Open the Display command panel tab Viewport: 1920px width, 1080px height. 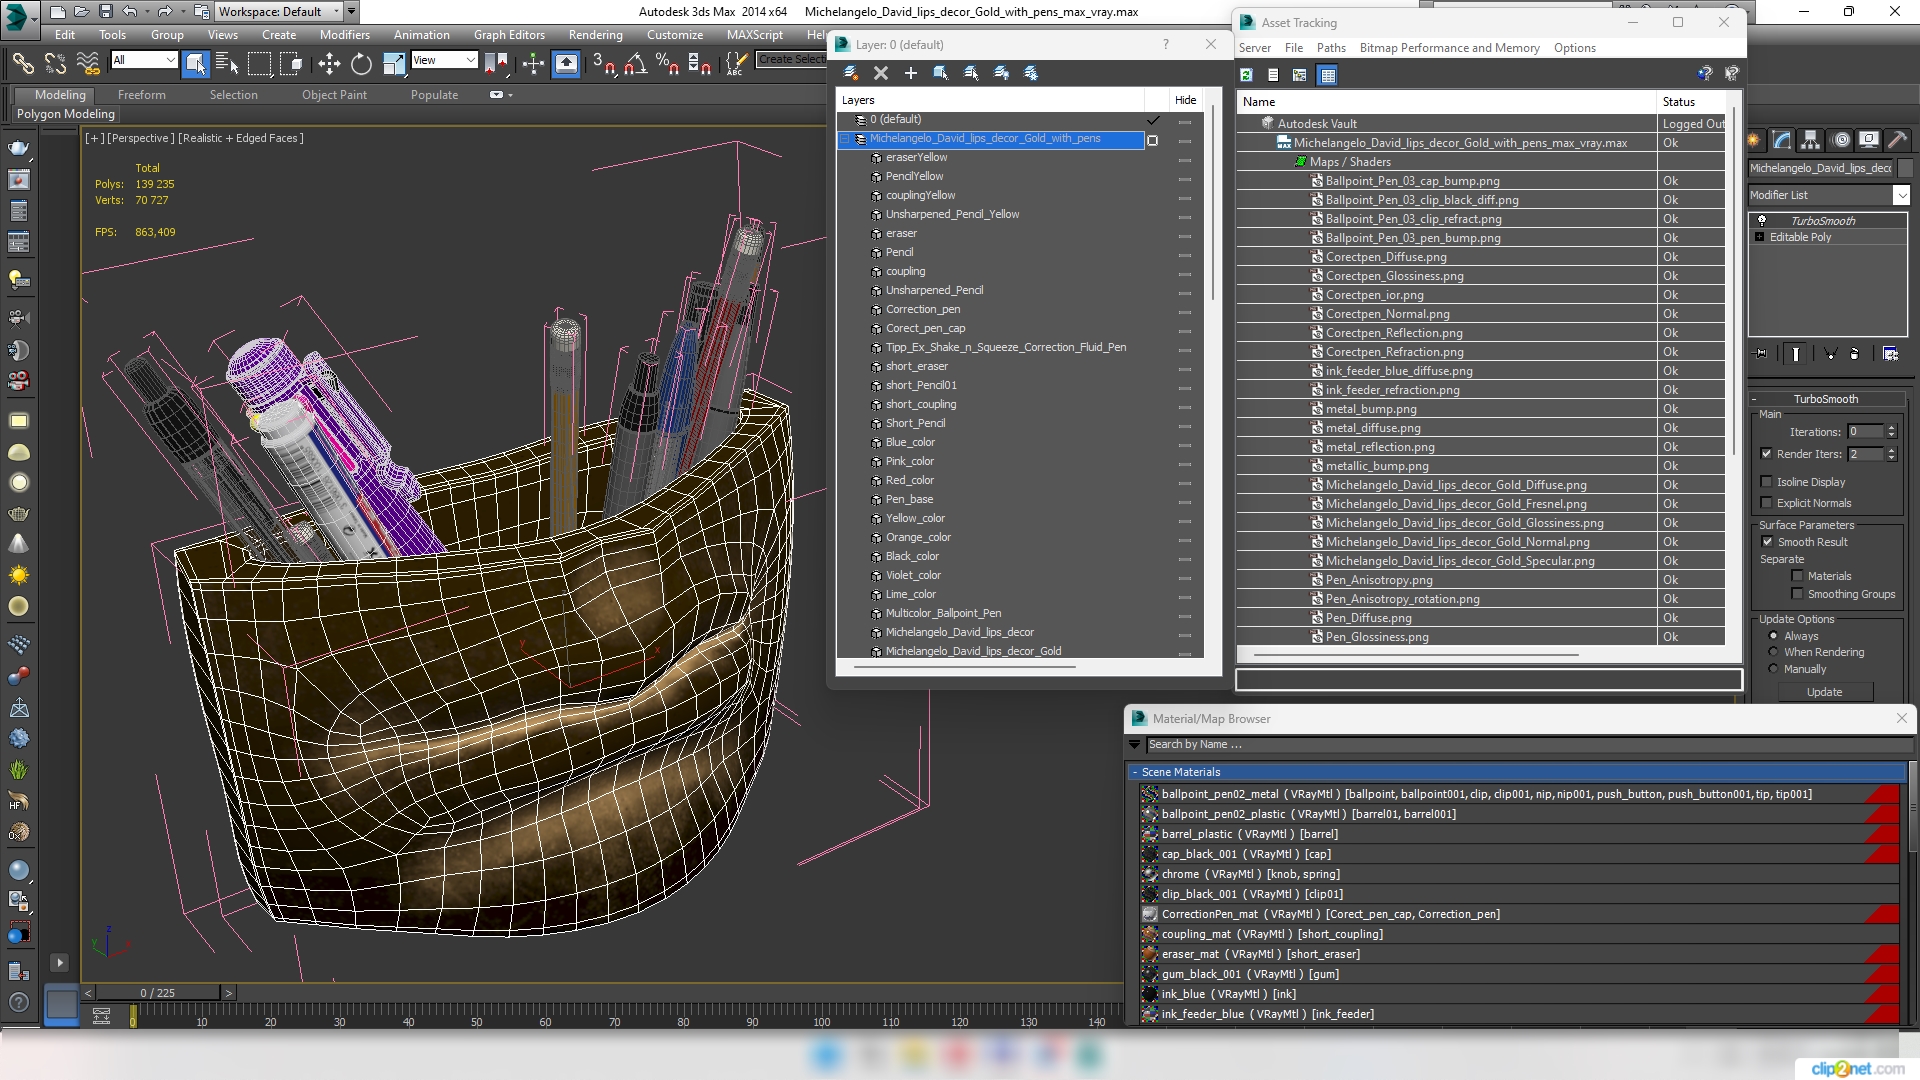1868,140
